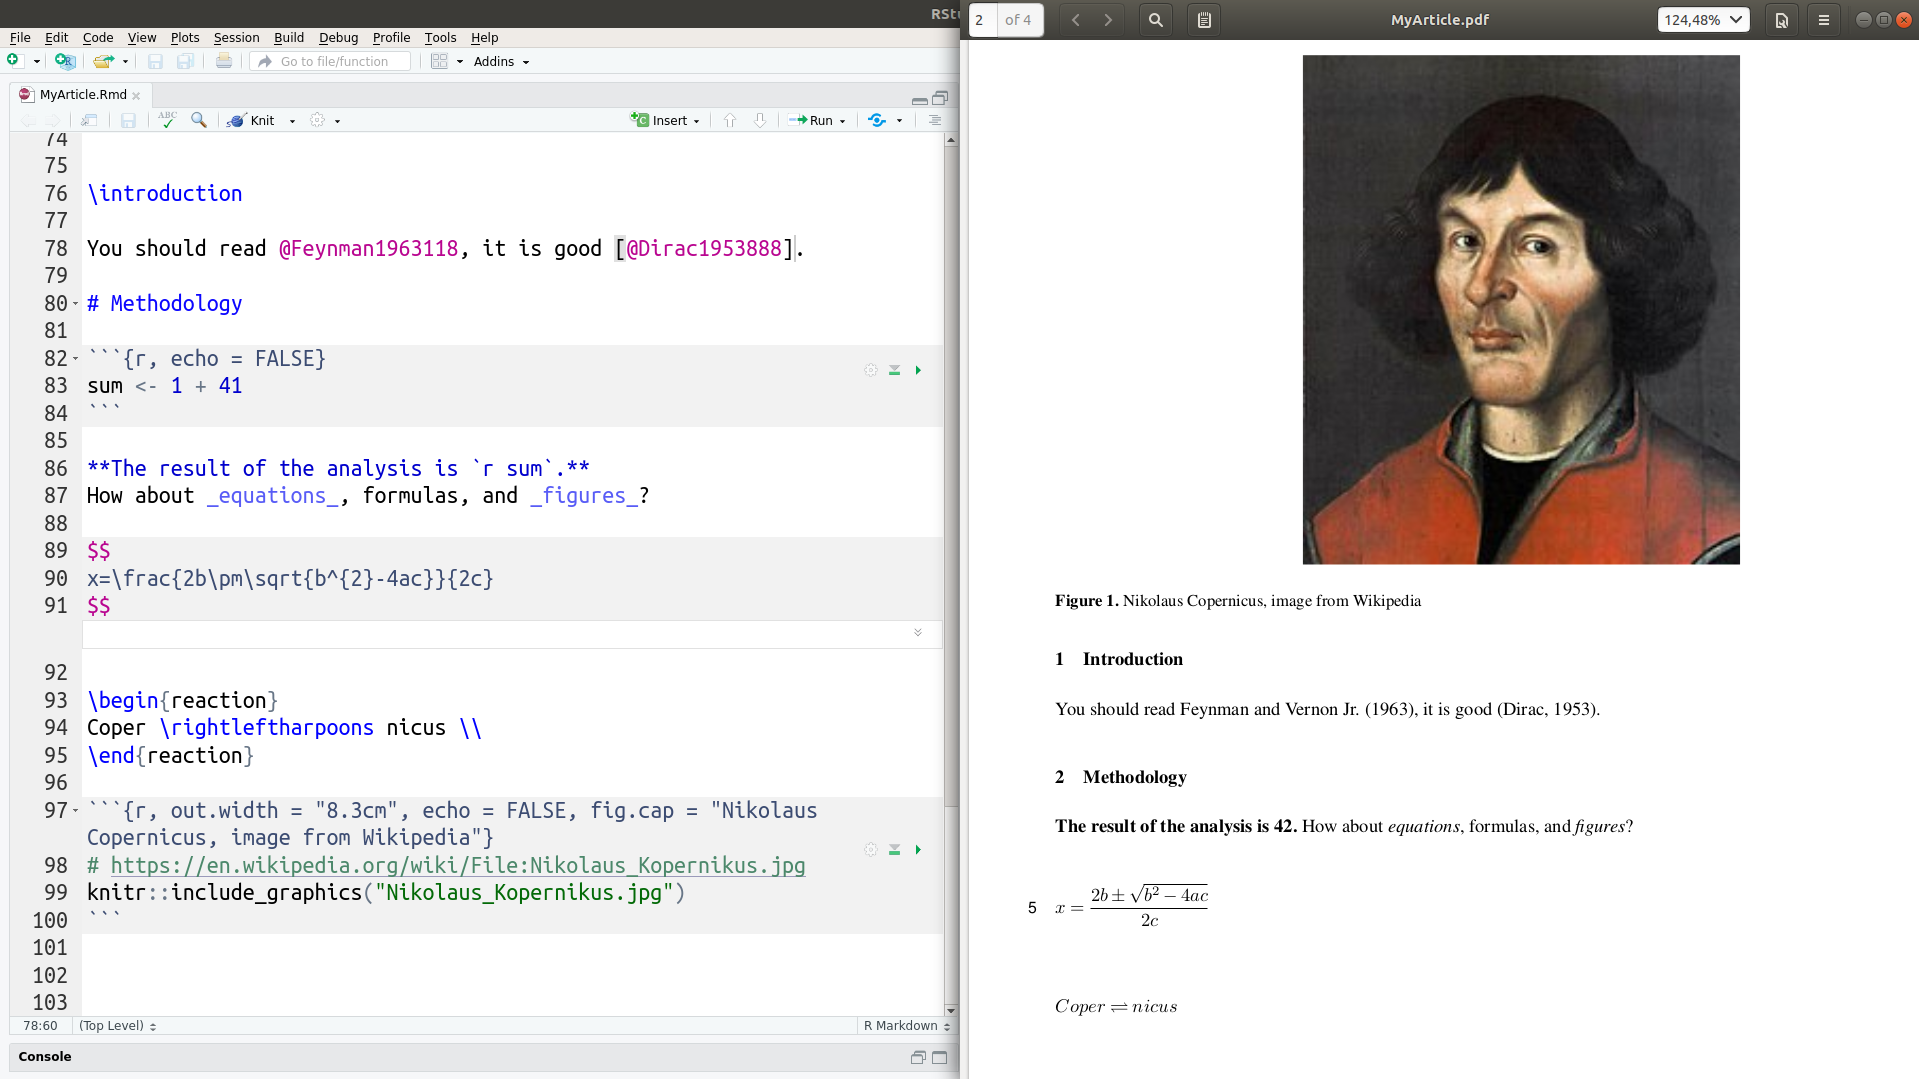Run all chunks above the line 97 chunk
This screenshot has width=1919, height=1079.
tap(895, 850)
